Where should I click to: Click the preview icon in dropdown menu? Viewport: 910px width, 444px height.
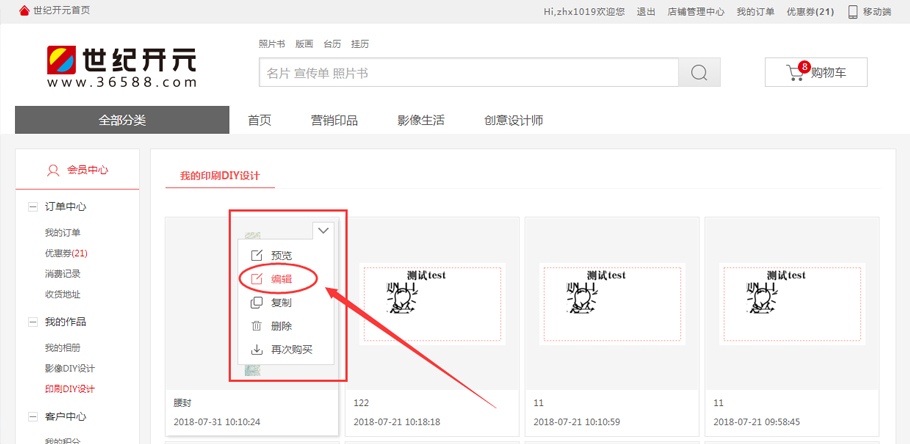pos(256,255)
